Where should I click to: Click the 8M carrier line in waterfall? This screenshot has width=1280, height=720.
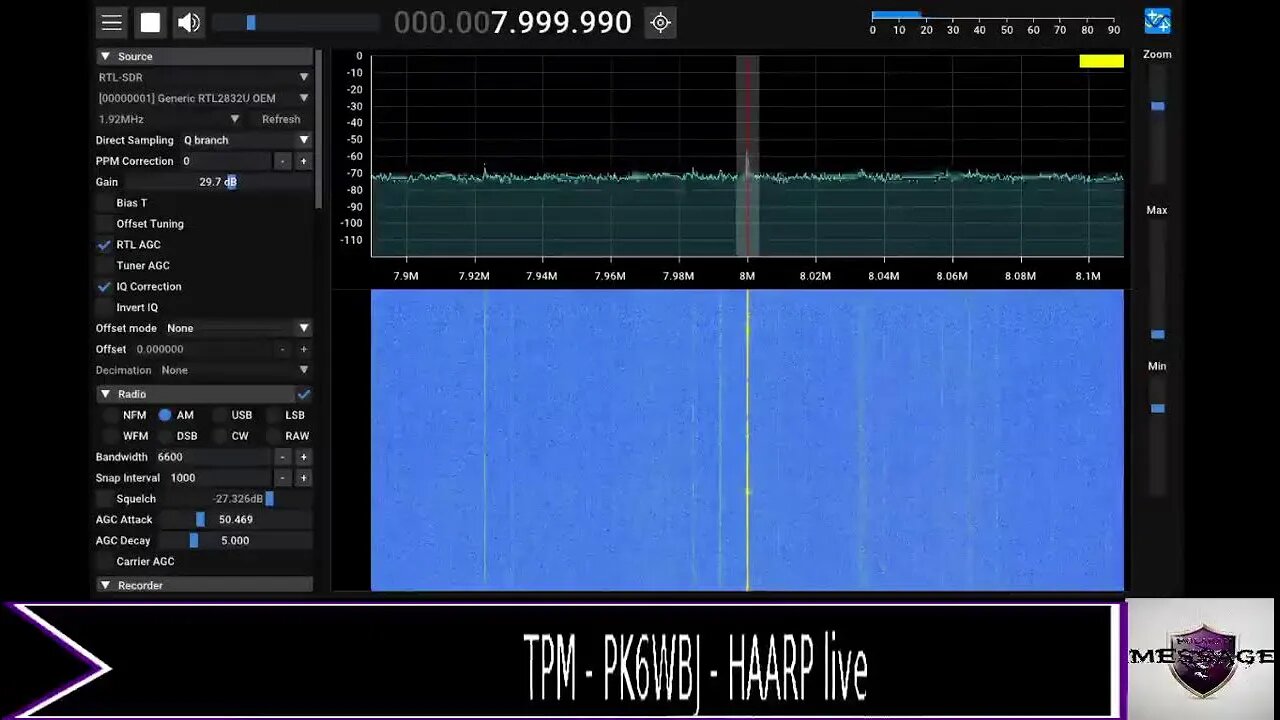point(747,440)
